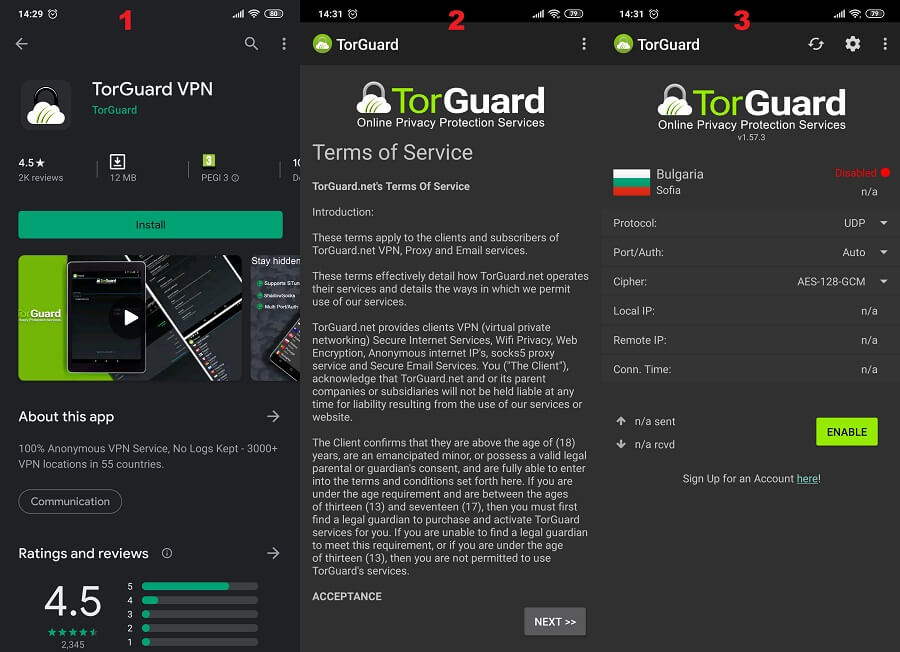Open TorGuard settings gear
Image resolution: width=900 pixels, height=652 pixels.
[852, 44]
